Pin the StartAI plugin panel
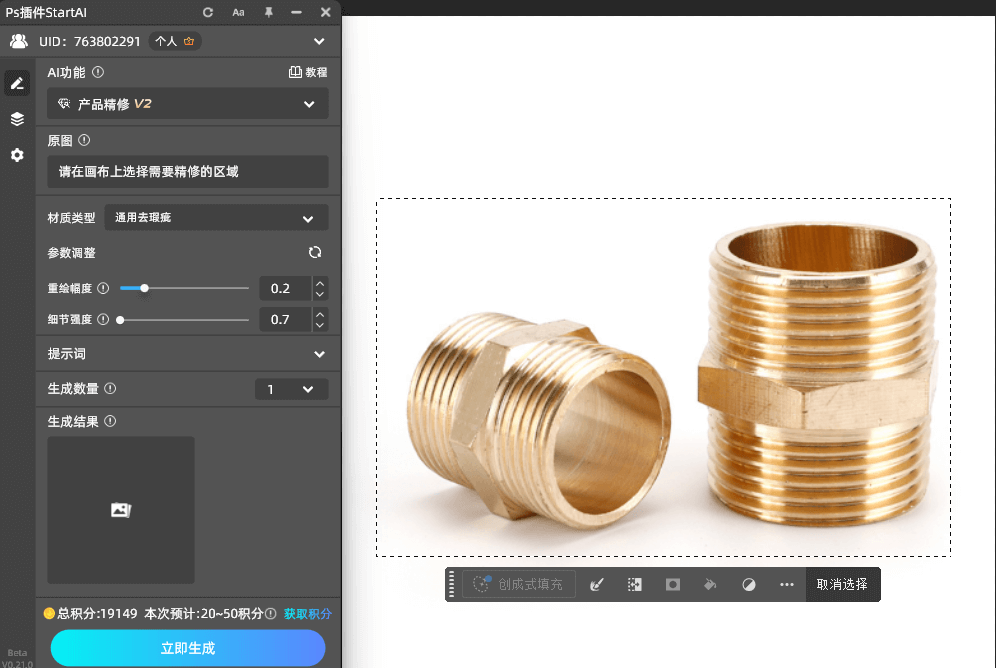 point(268,12)
